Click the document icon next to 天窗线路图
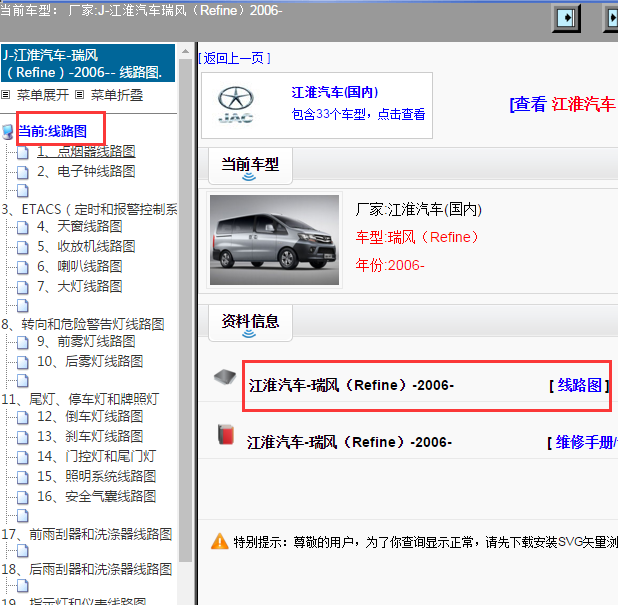 pos(22,227)
